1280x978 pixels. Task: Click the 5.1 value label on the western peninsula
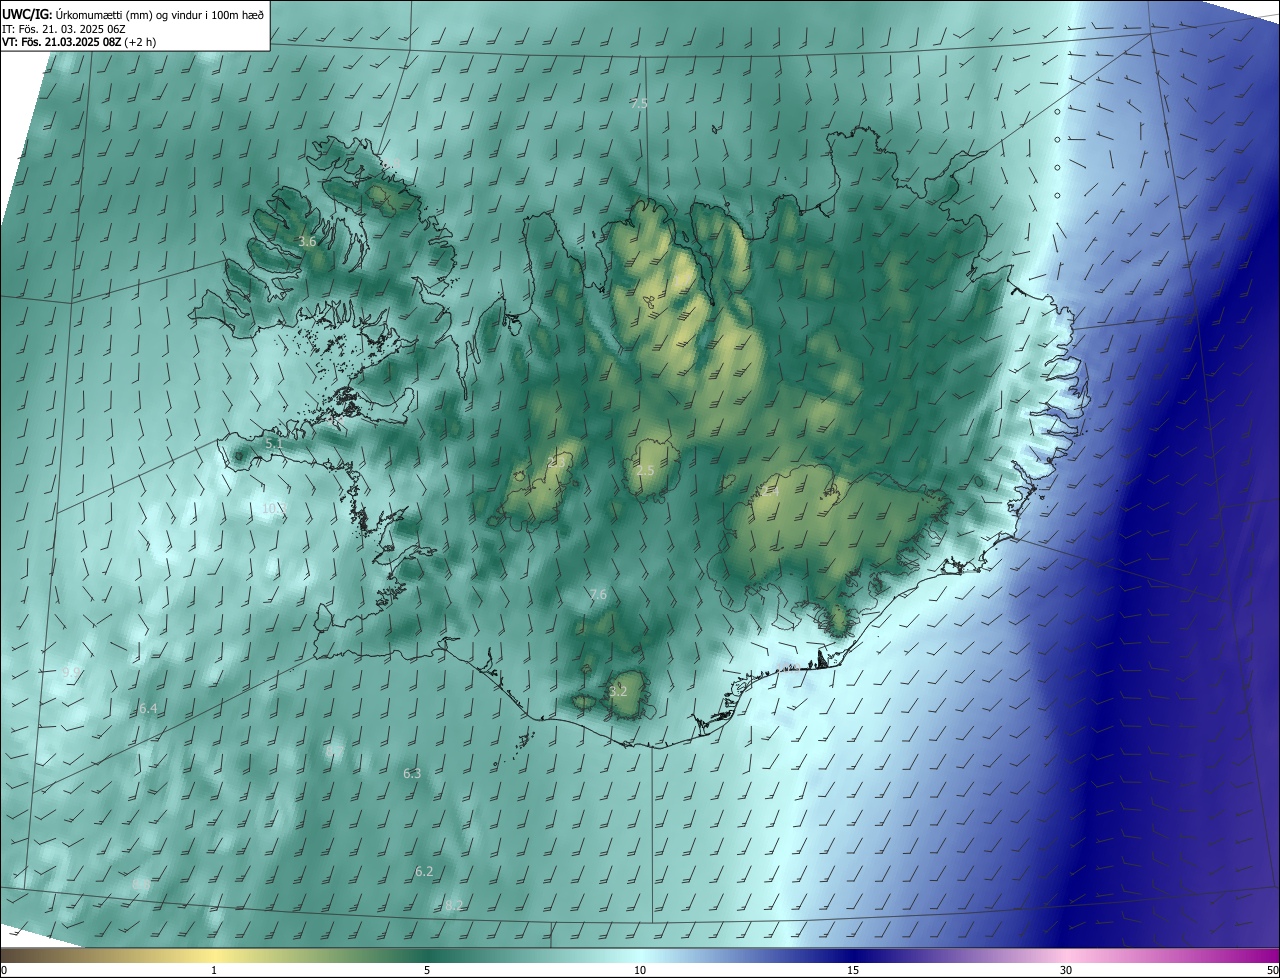click(x=274, y=443)
